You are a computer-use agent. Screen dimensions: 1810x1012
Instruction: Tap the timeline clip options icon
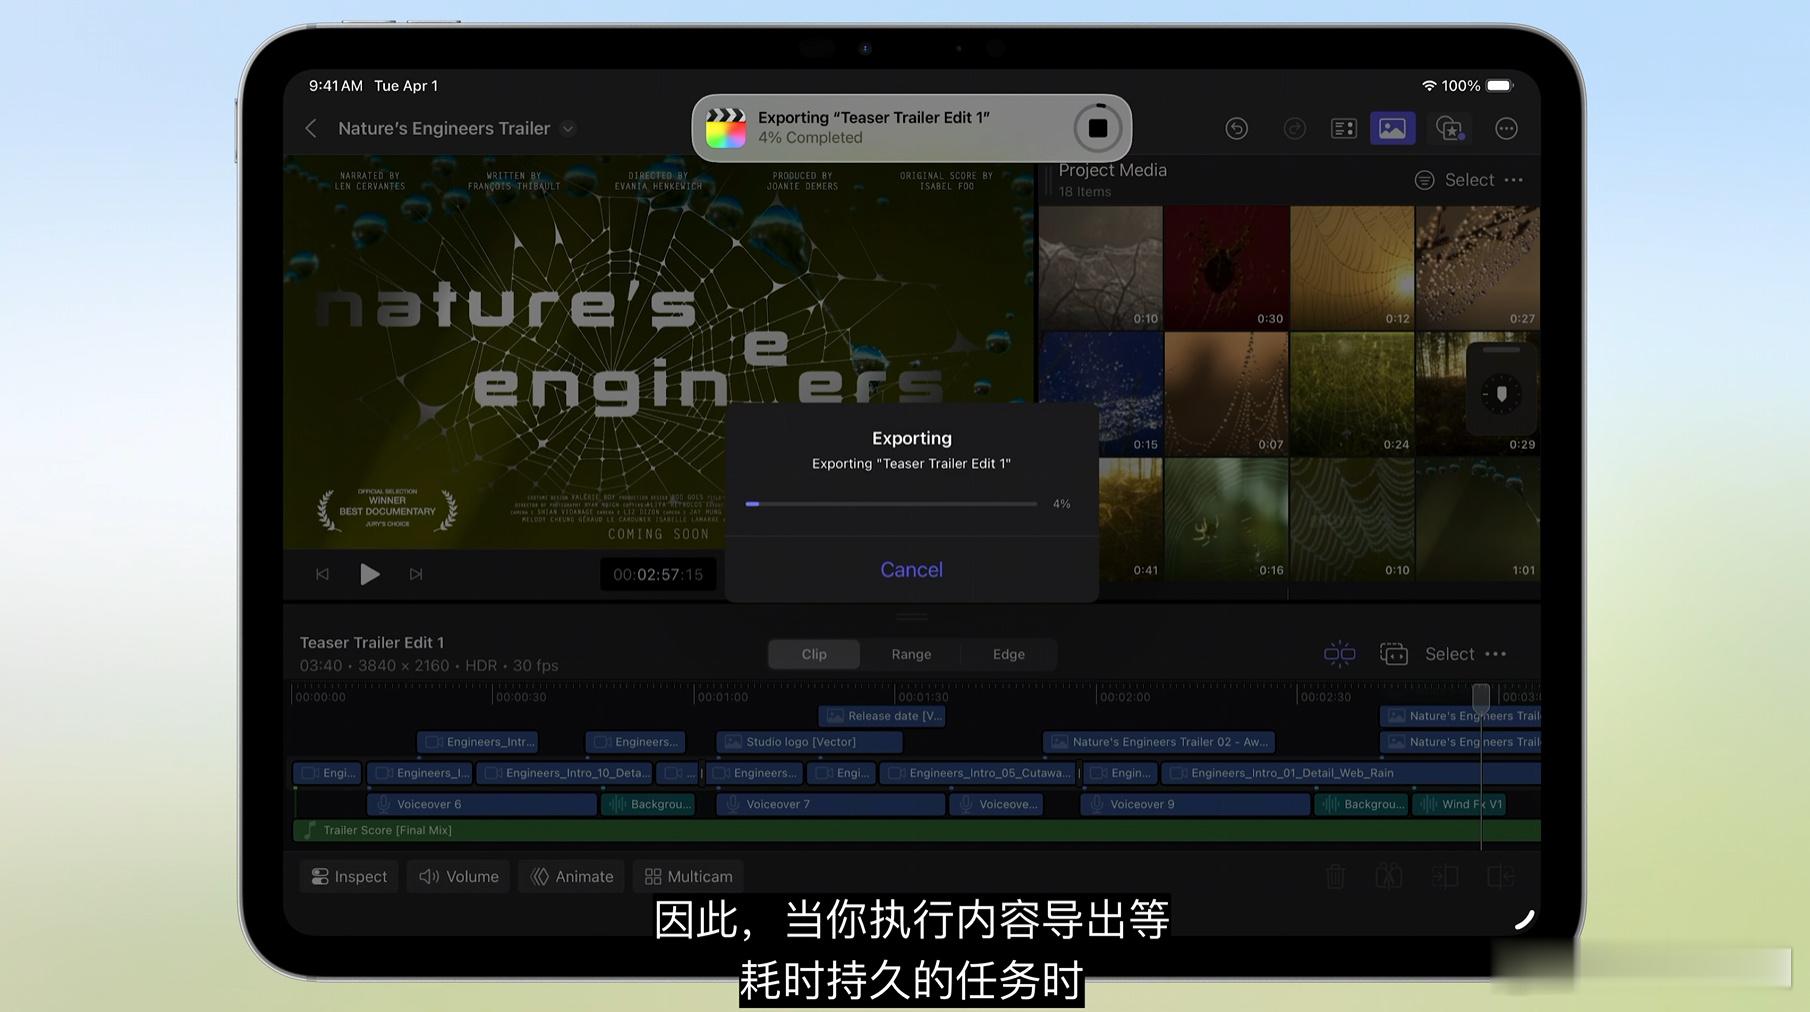tap(1393, 654)
